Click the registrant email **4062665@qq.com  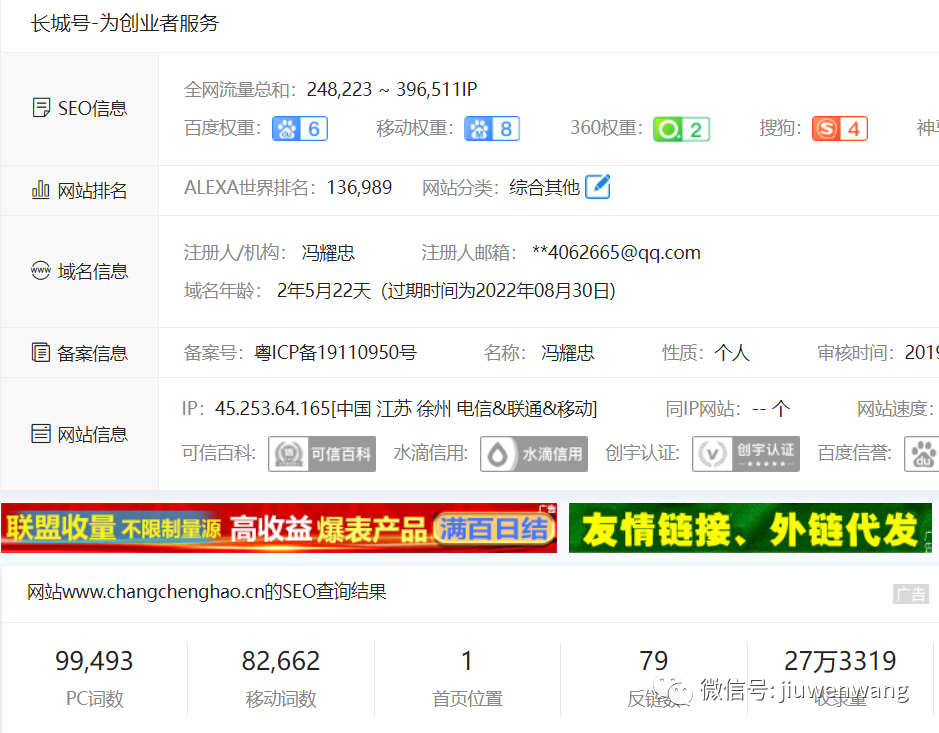[x=616, y=253]
